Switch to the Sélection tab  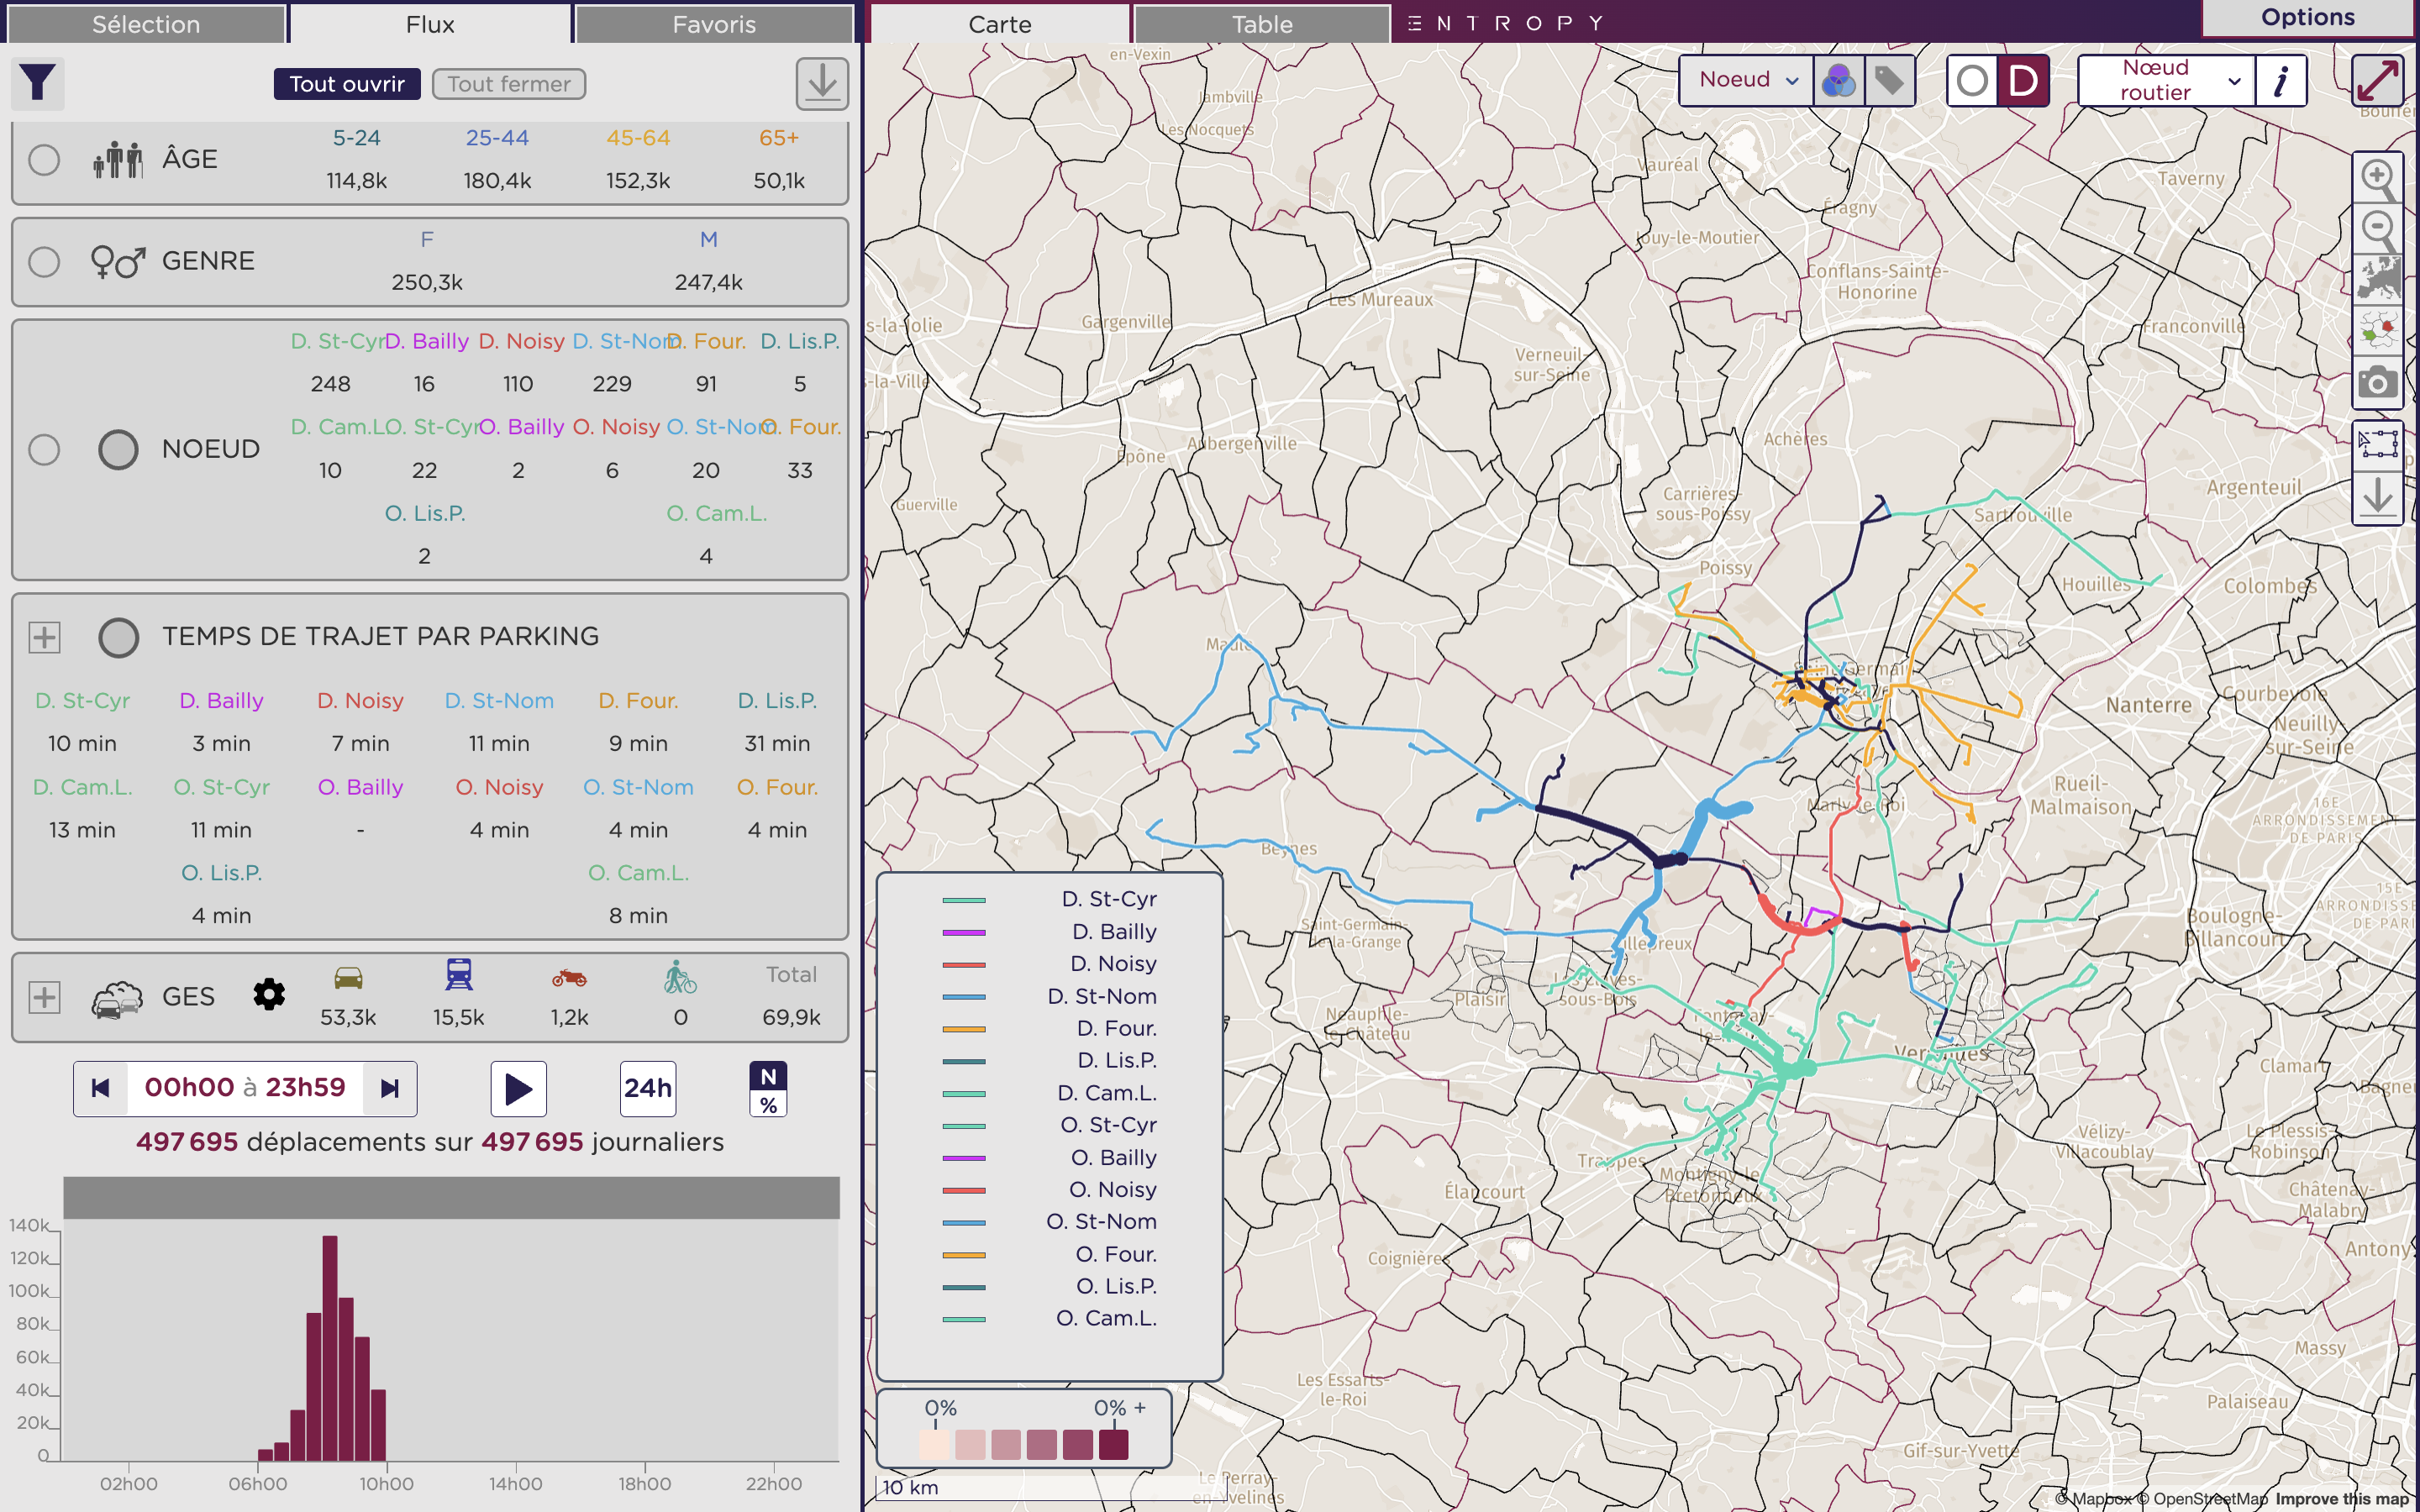pyautogui.click(x=146, y=24)
